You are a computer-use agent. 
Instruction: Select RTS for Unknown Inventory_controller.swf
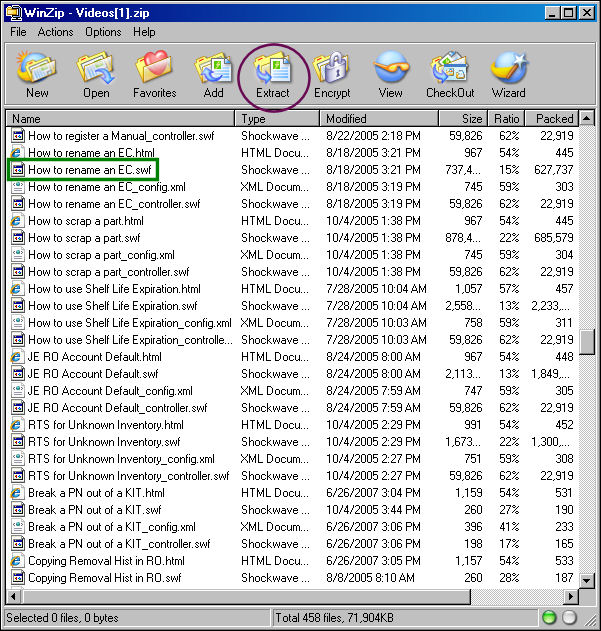pyautogui.click(x=128, y=476)
